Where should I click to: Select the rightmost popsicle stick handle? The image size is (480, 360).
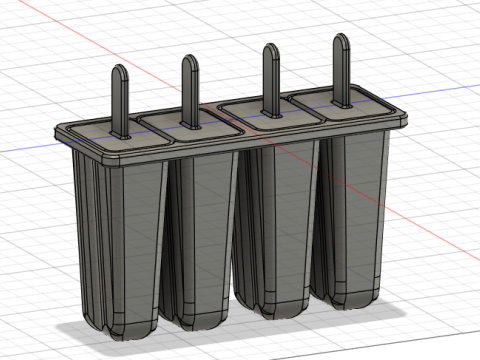point(342,71)
